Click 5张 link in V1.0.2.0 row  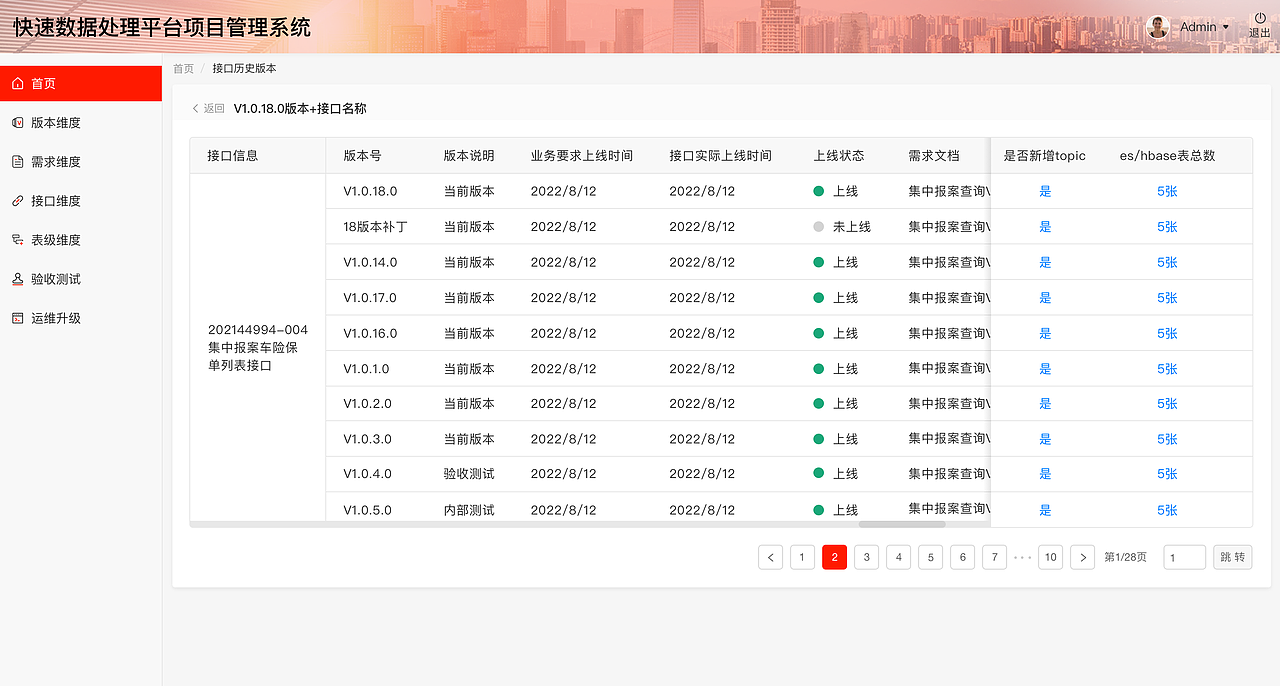pyautogui.click(x=1167, y=404)
